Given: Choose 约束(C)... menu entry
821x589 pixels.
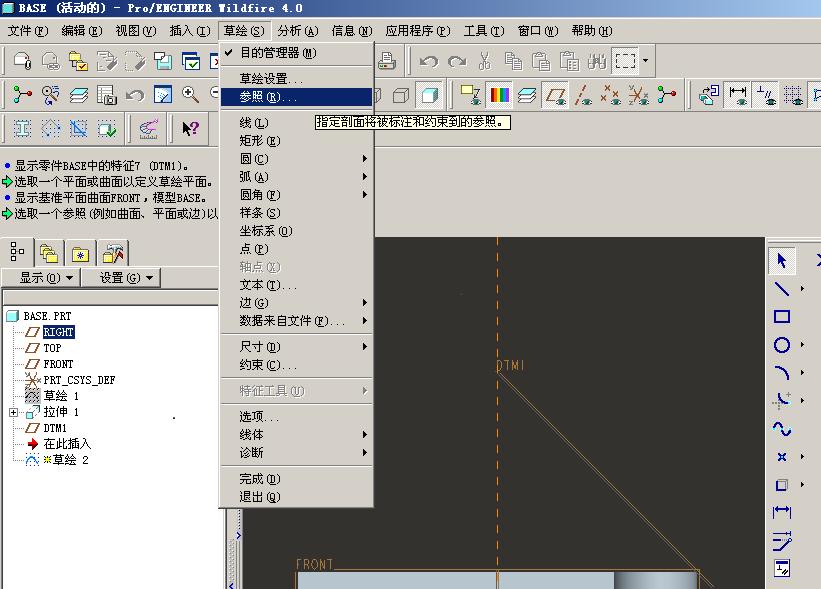Looking at the screenshot, I should click(x=297, y=365).
